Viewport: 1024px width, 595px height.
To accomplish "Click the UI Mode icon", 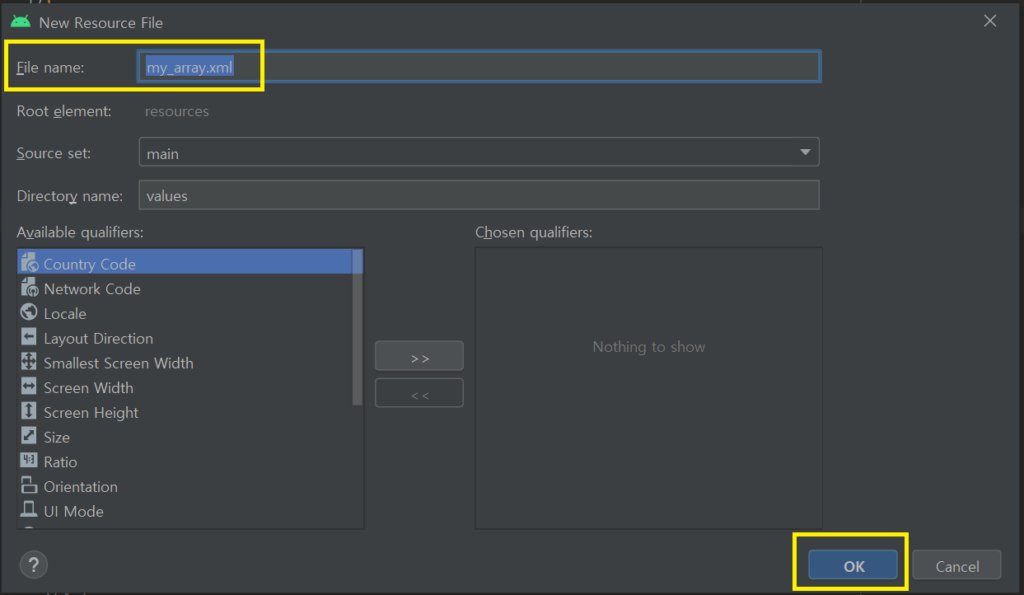I will [x=28, y=511].
